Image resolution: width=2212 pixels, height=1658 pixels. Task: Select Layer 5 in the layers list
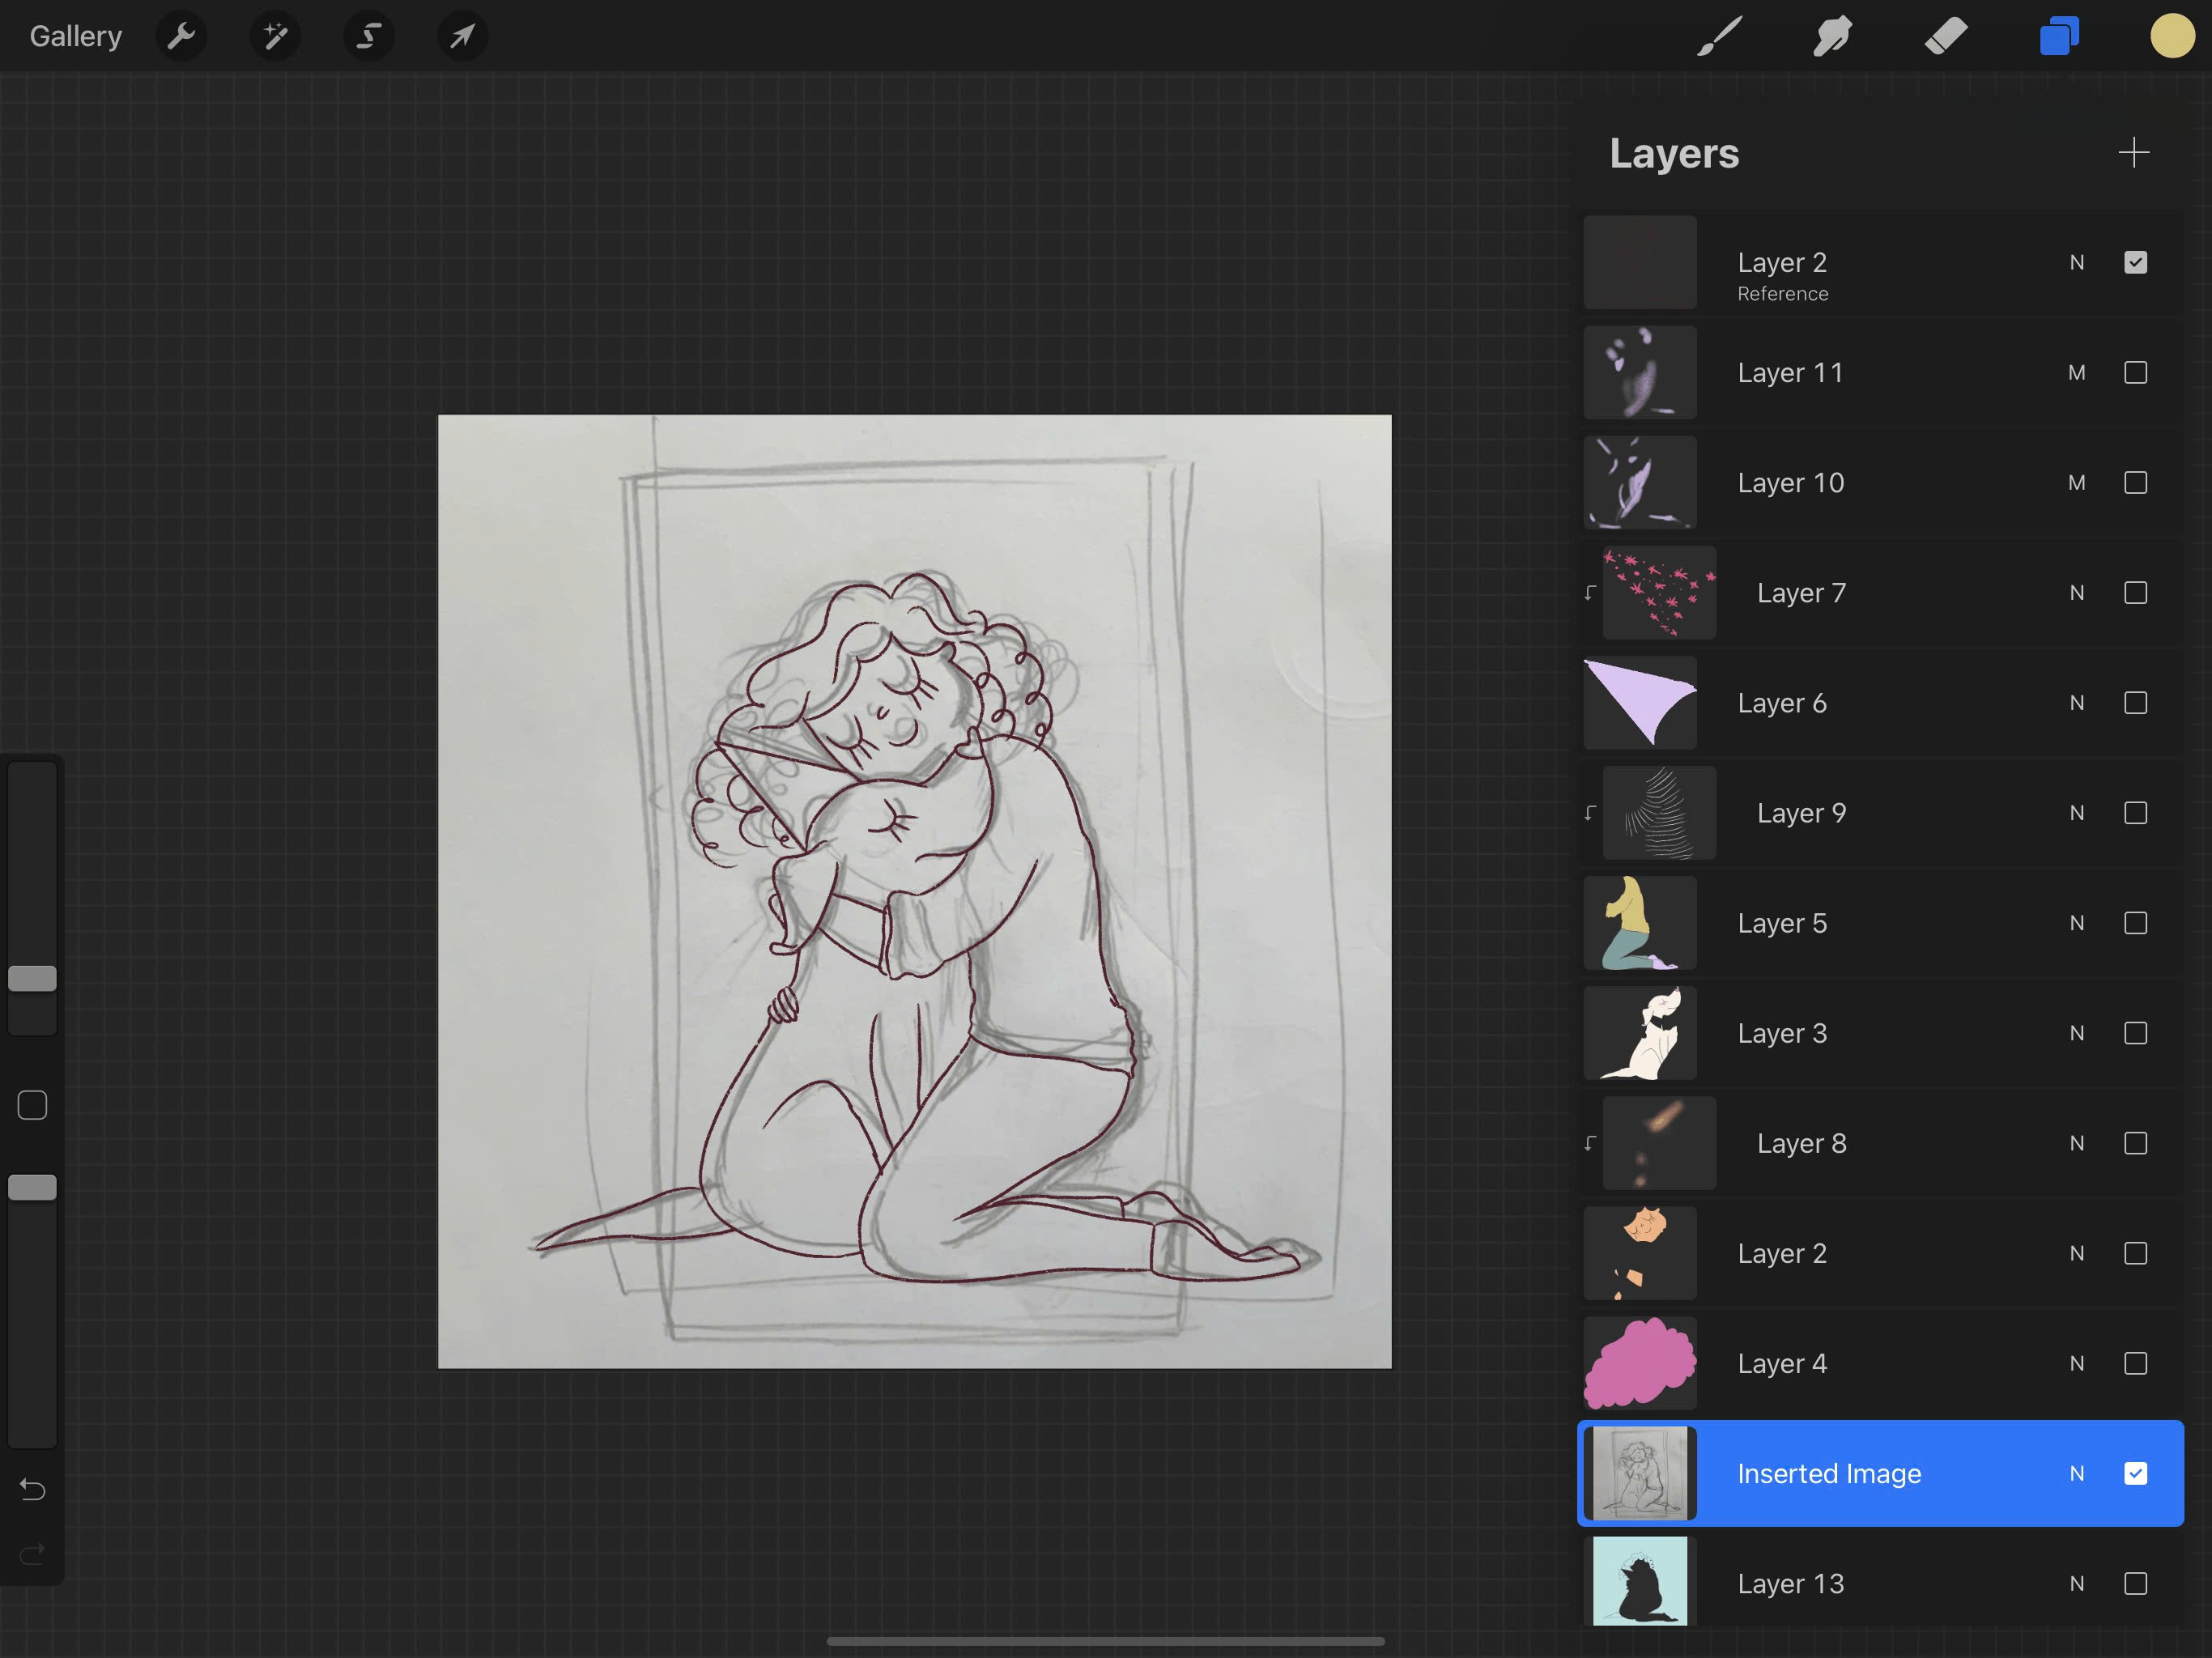tap(1782, 923)
